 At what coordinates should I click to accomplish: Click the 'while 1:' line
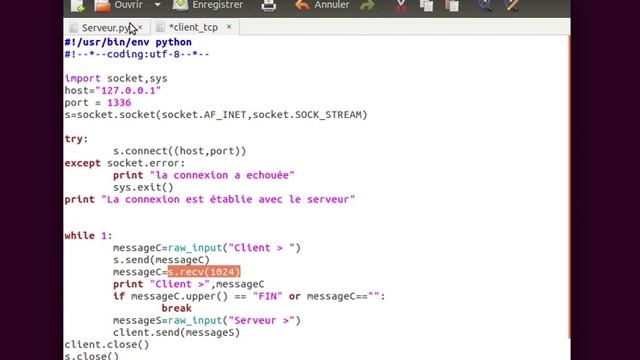(x=88, y=236)
